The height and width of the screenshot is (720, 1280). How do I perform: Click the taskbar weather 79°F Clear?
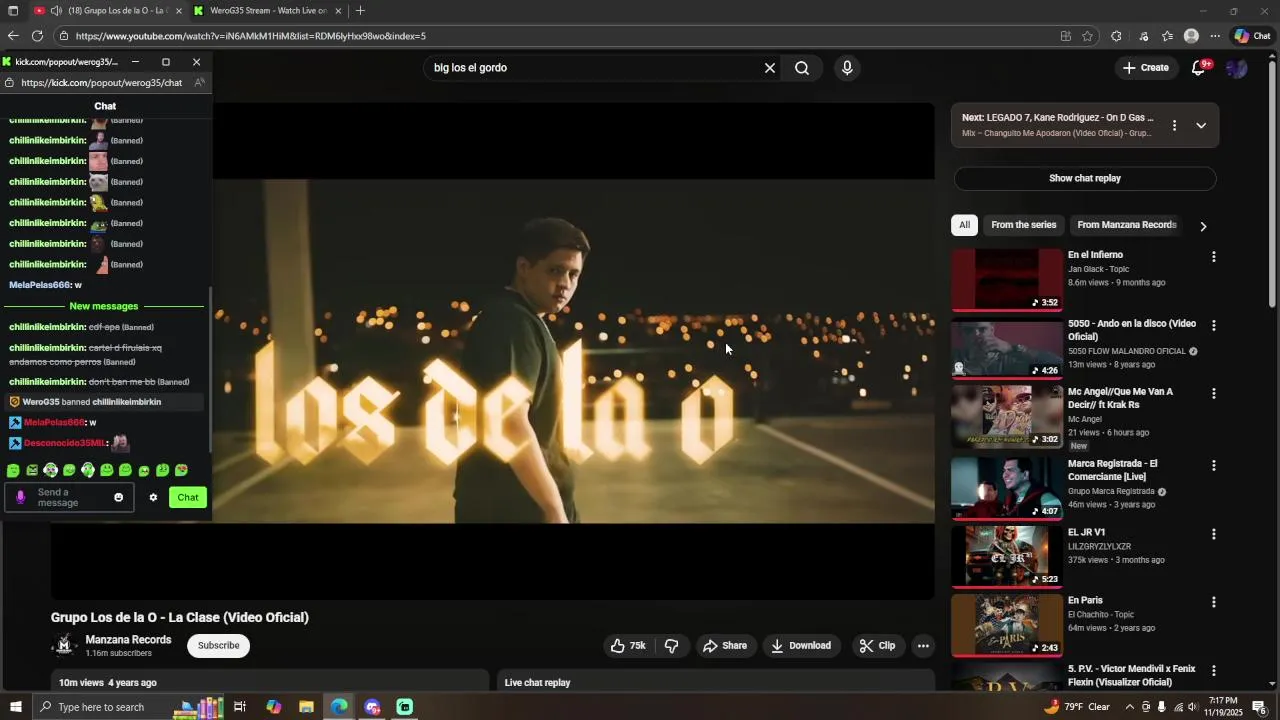1077,707
